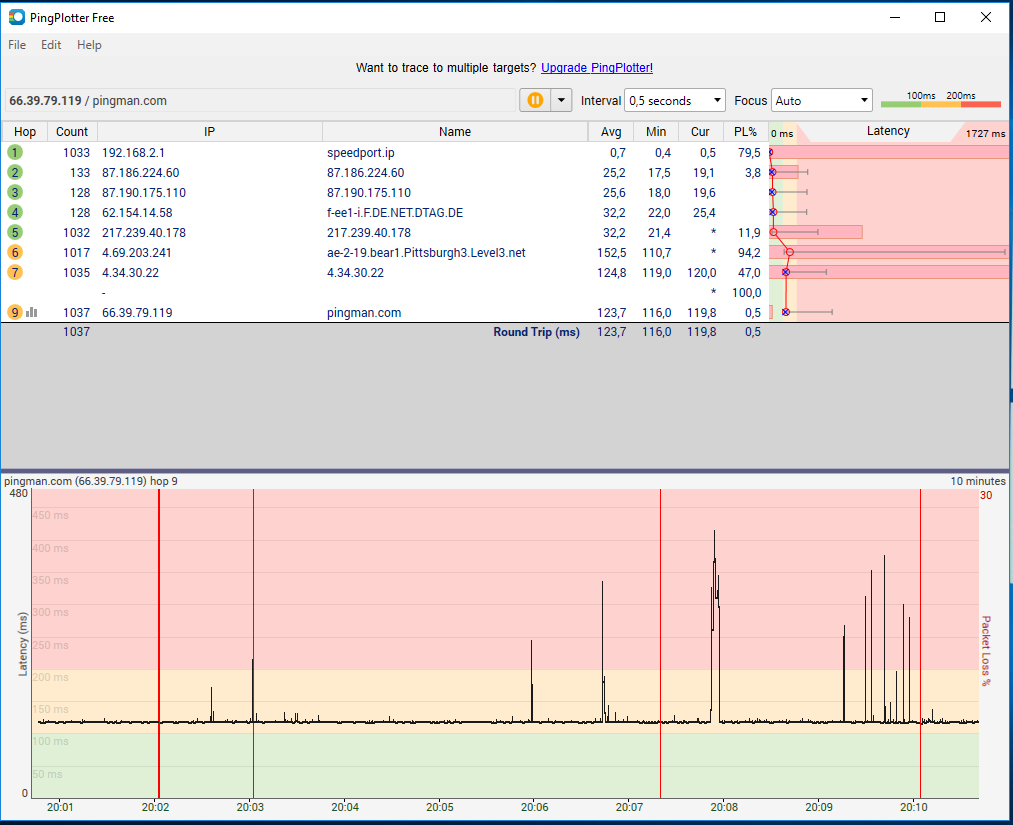Click the Count column header
The image size is (1013, 825).
(72, 132)
